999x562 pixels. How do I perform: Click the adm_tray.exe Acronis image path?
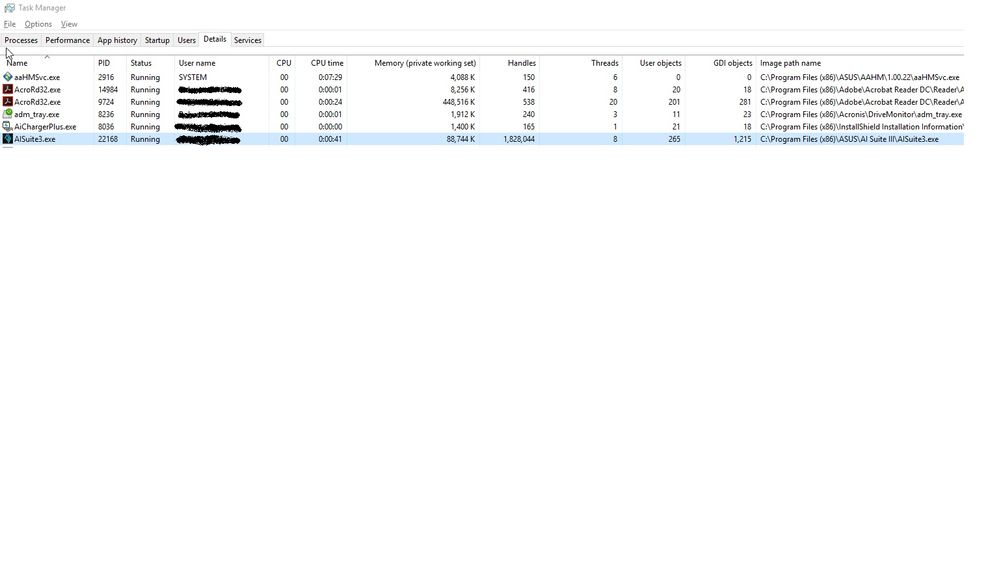pyautogui.click(x=861, y=115)
